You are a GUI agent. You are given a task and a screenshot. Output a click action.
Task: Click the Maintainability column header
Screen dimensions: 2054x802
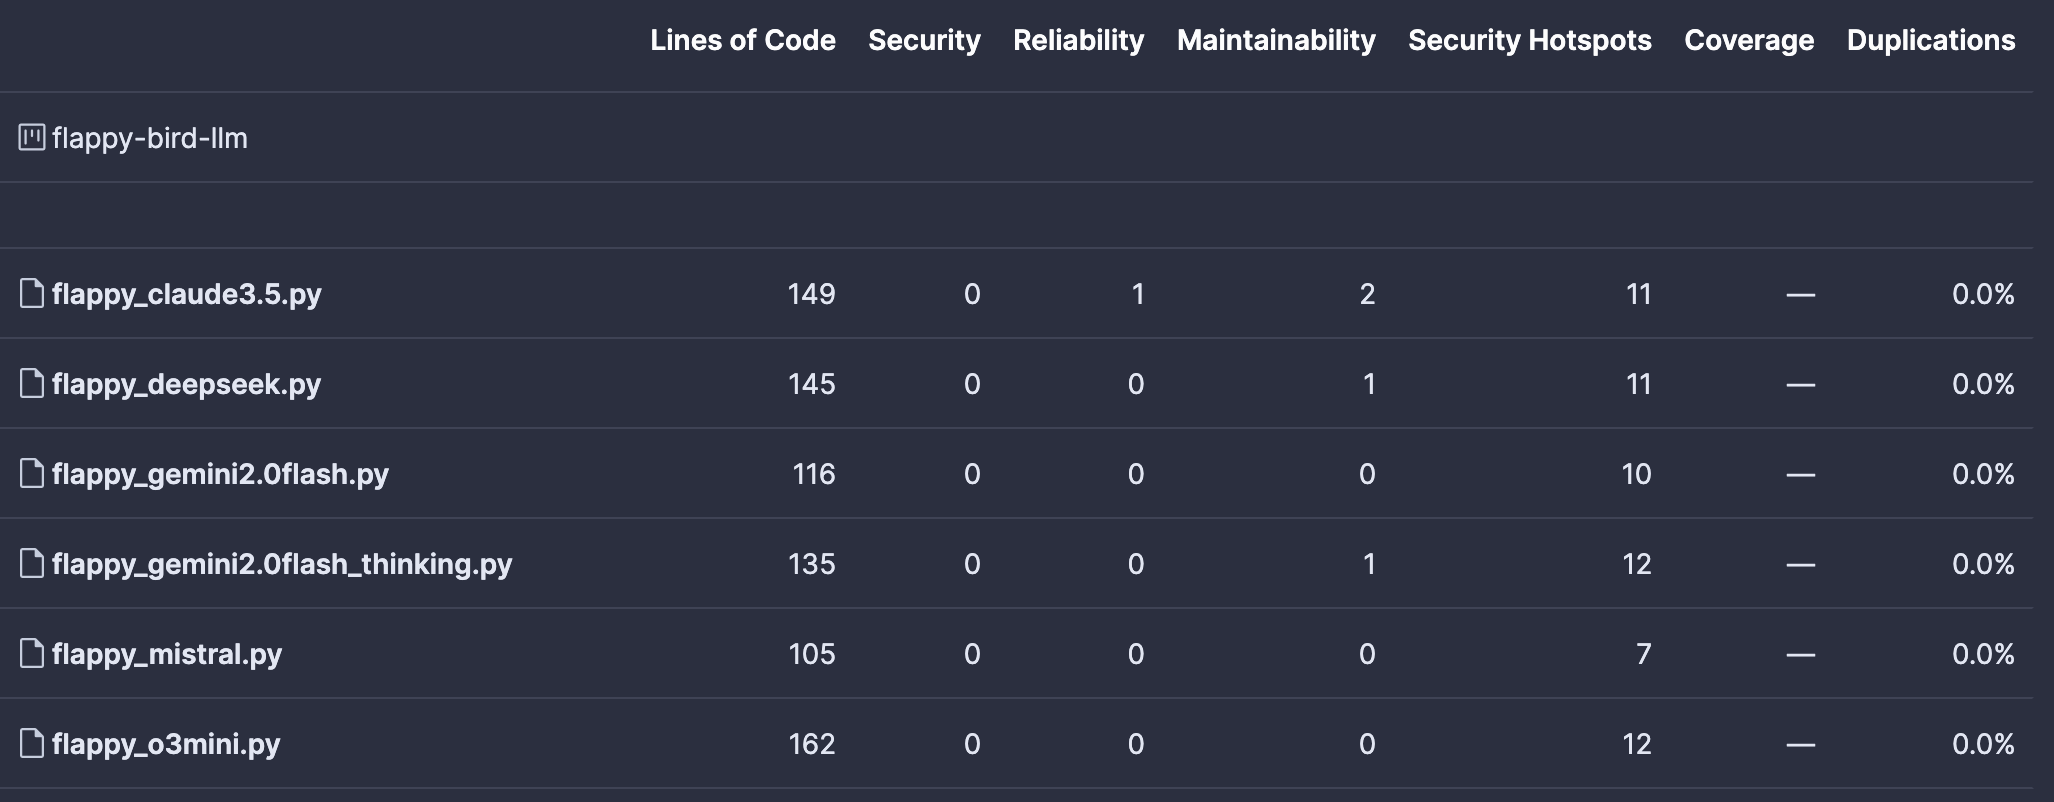[x=1276, y=40]
